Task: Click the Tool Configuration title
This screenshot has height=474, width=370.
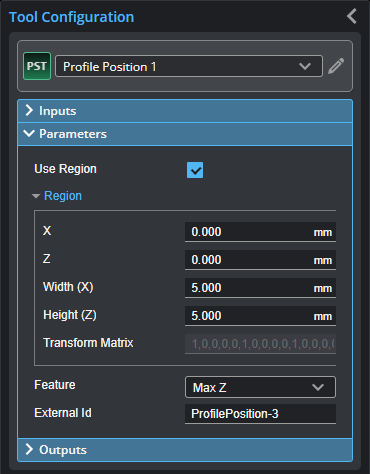Action: (x=71, y=17)
